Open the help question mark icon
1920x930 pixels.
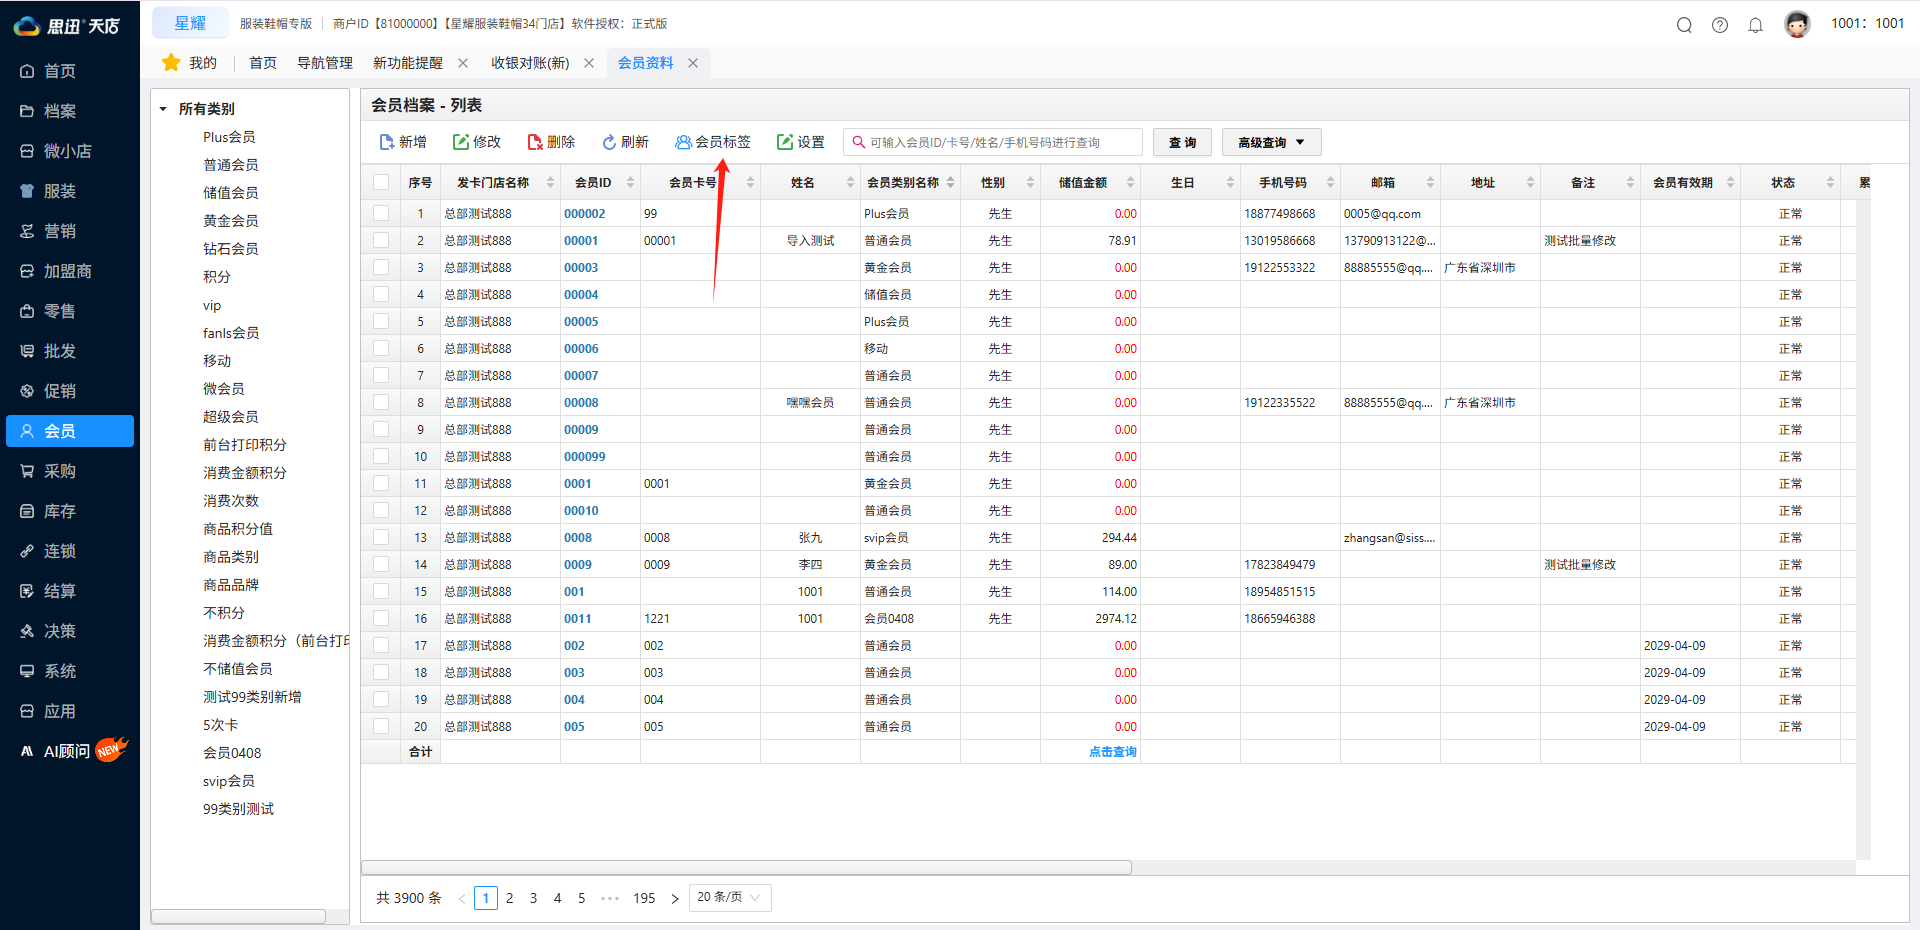click(x=1720, y=25)
